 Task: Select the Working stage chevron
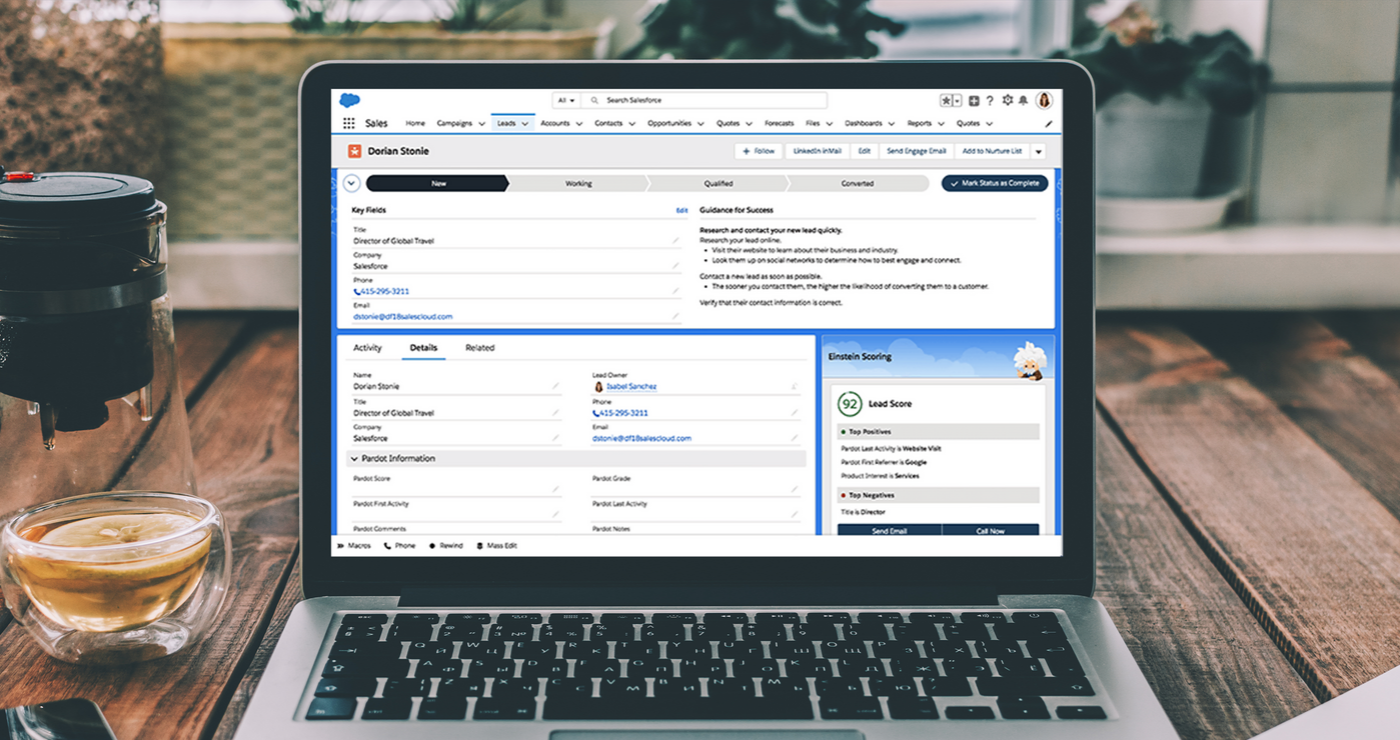coord(578,183)
